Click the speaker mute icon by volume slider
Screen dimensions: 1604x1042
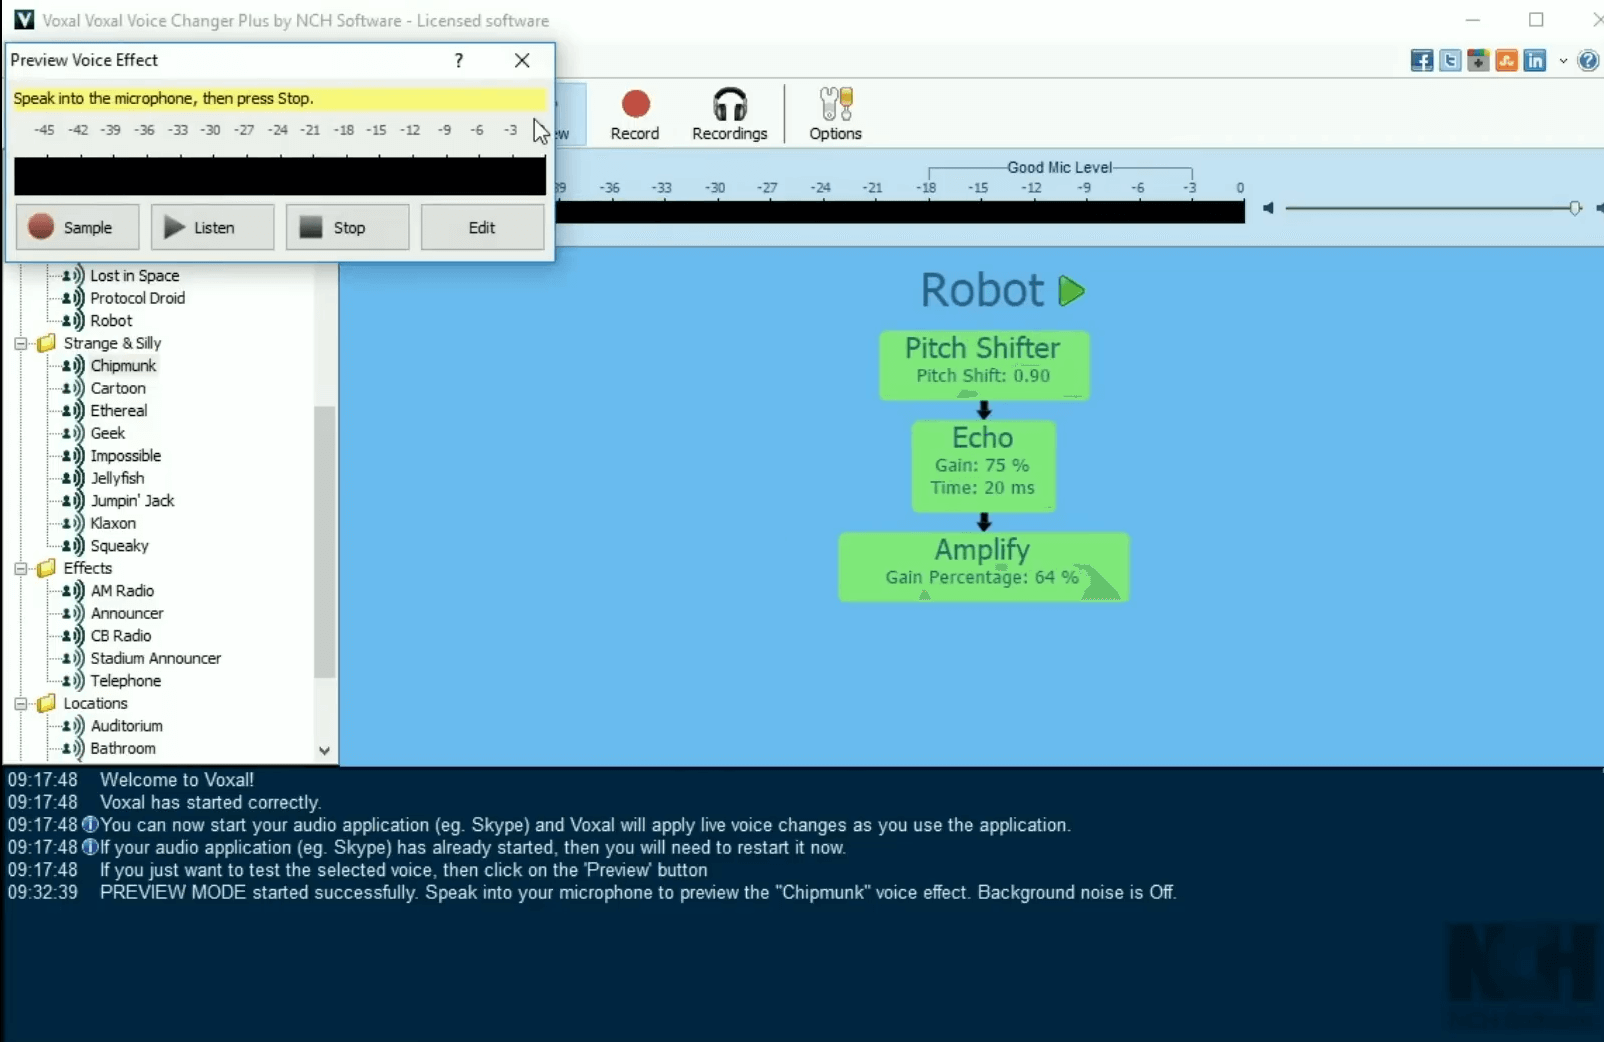[x=1268, y=208]
